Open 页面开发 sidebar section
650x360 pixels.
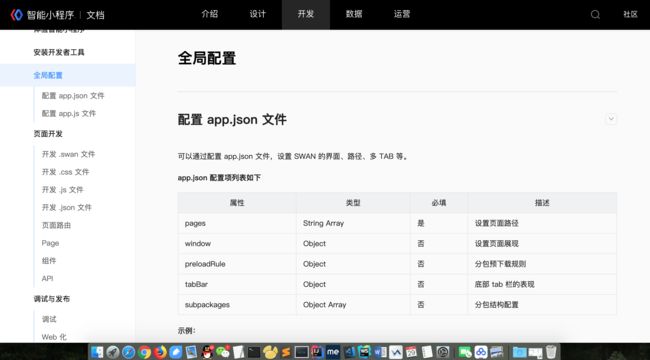(48, 134)
